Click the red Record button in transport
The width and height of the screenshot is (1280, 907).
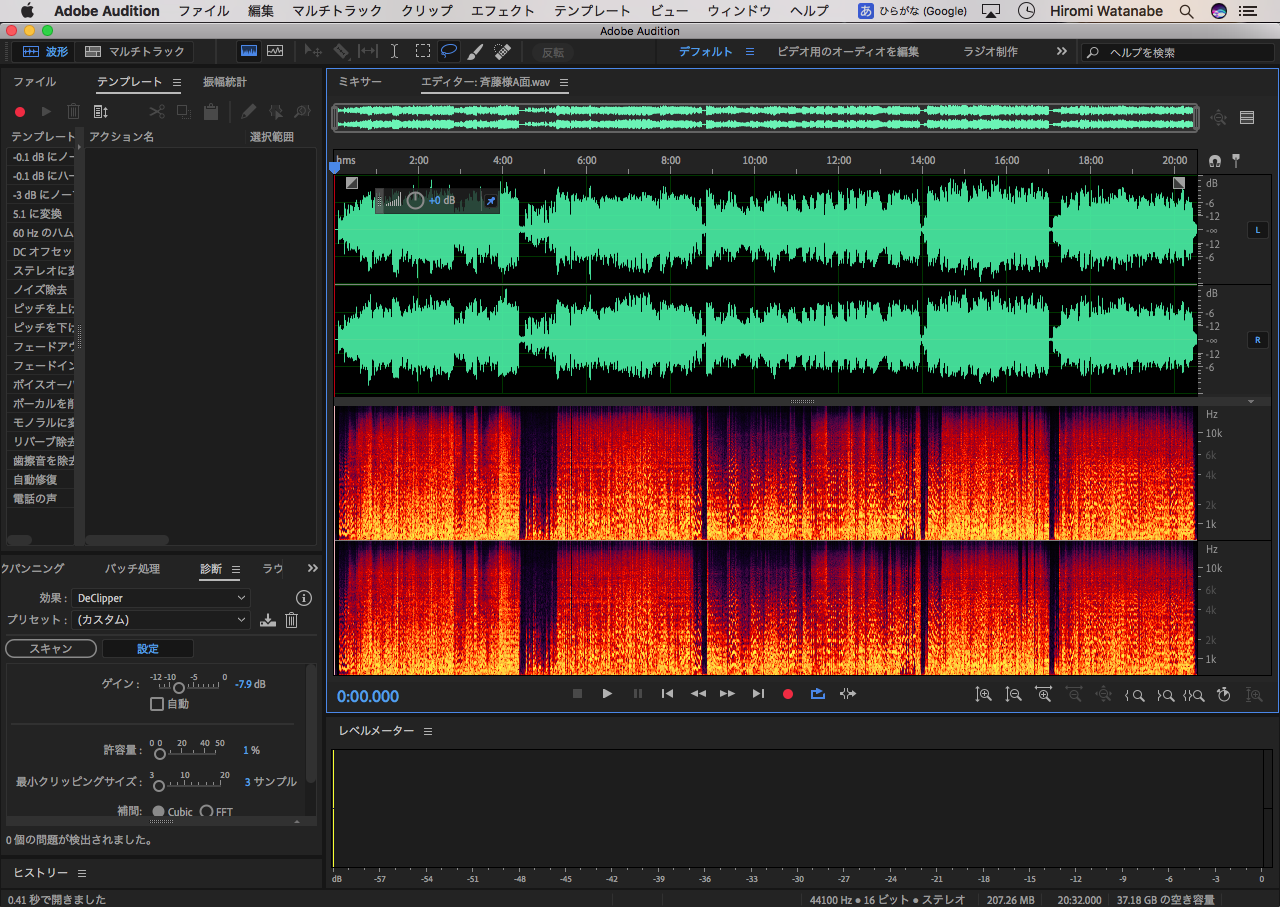787,694
